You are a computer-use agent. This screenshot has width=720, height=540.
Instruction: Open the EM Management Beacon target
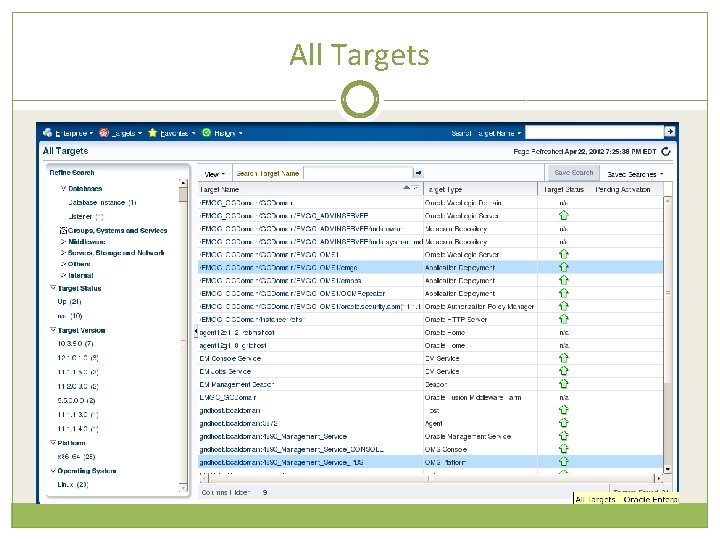click(237, 384)
